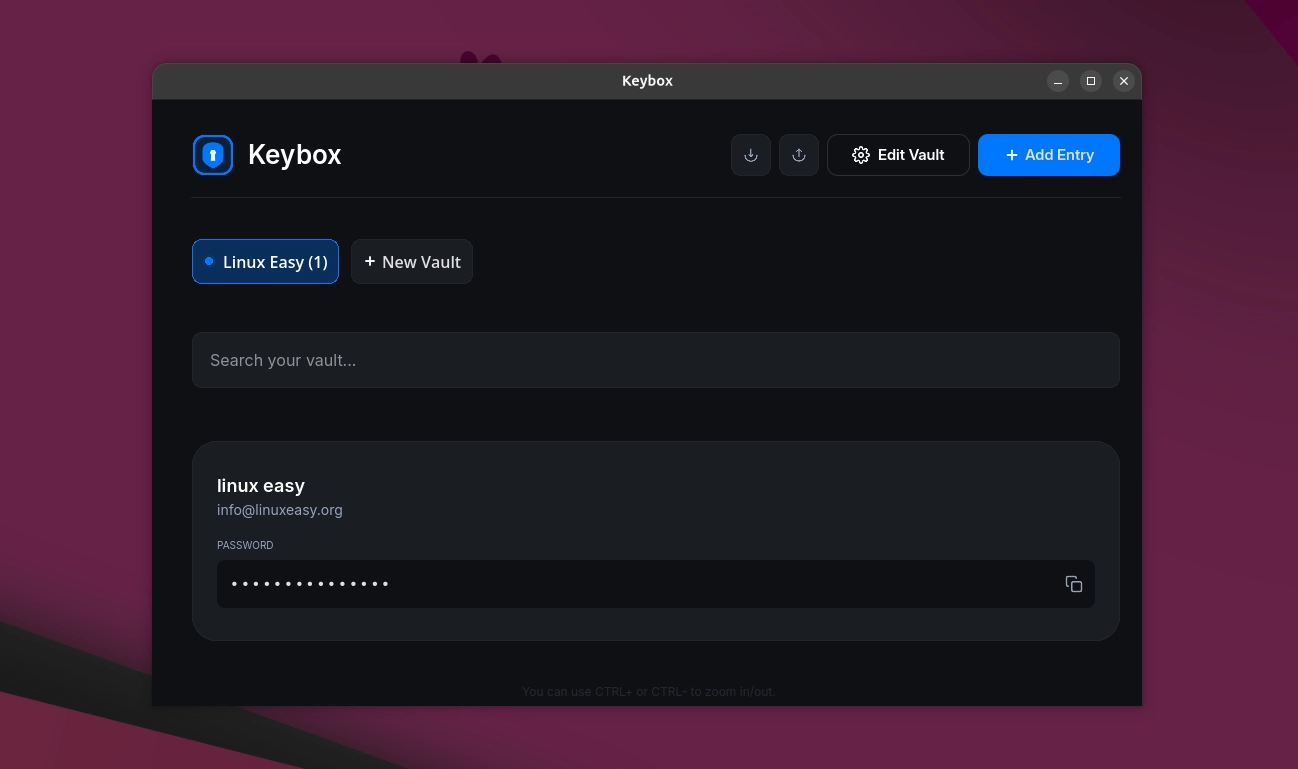Click the Keybox shield logo icon
Viewport: 1298px width, 769px height.
(212, 154)
